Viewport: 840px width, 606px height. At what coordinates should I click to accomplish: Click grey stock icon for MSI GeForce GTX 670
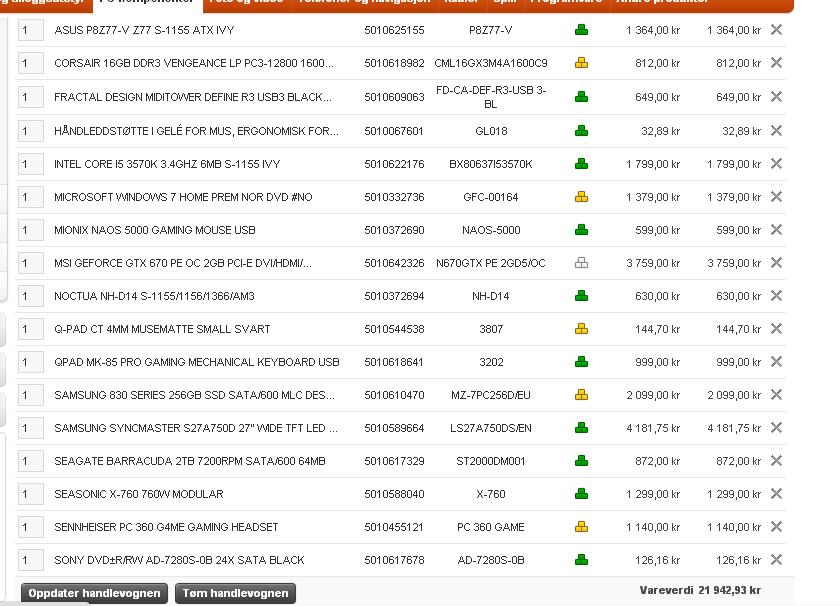pyautogui.click(x=581, y=263)
